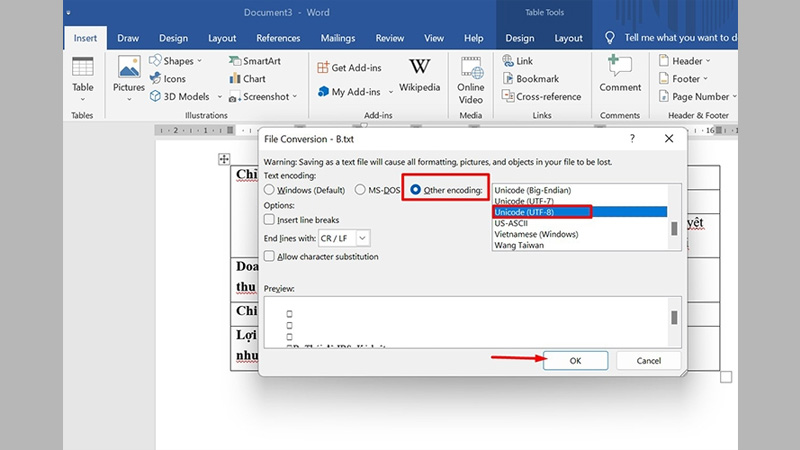Launch the Wikipedia add-in

point(419,75)
